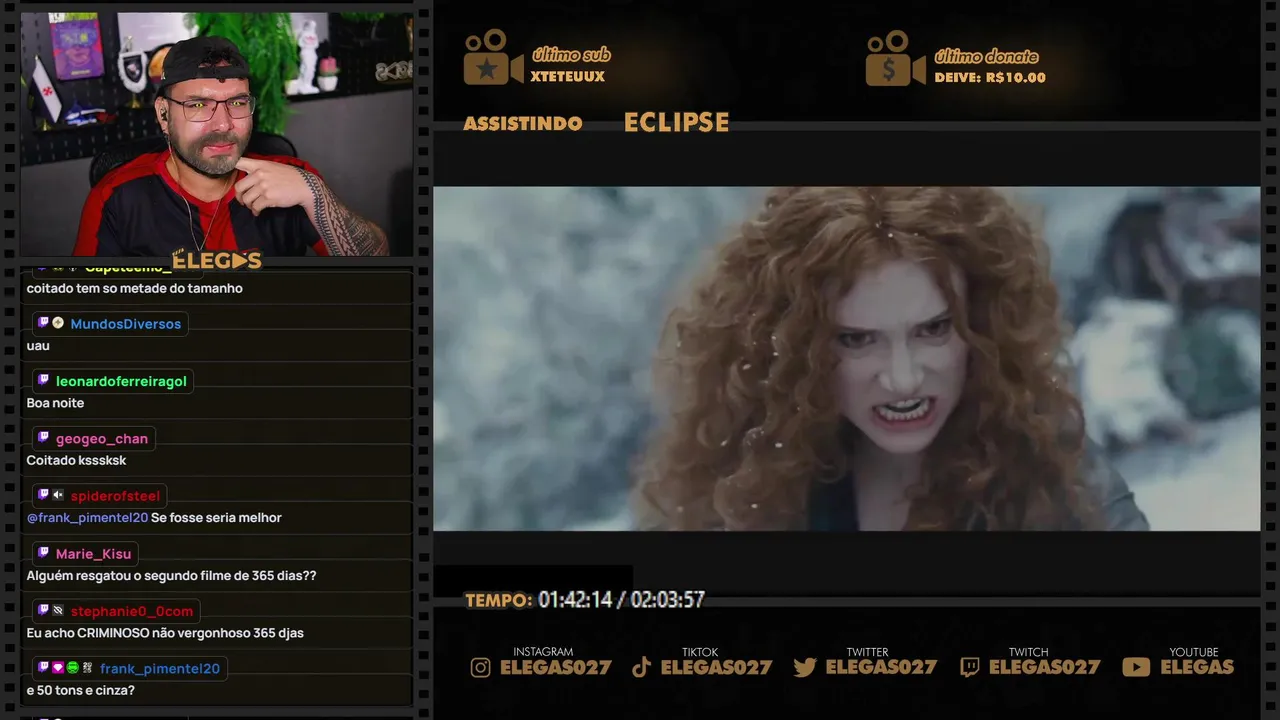Click the XTETEUUX subscriber name
Image resolution: width=1280 pixels, height=720 pixels.
568,77
